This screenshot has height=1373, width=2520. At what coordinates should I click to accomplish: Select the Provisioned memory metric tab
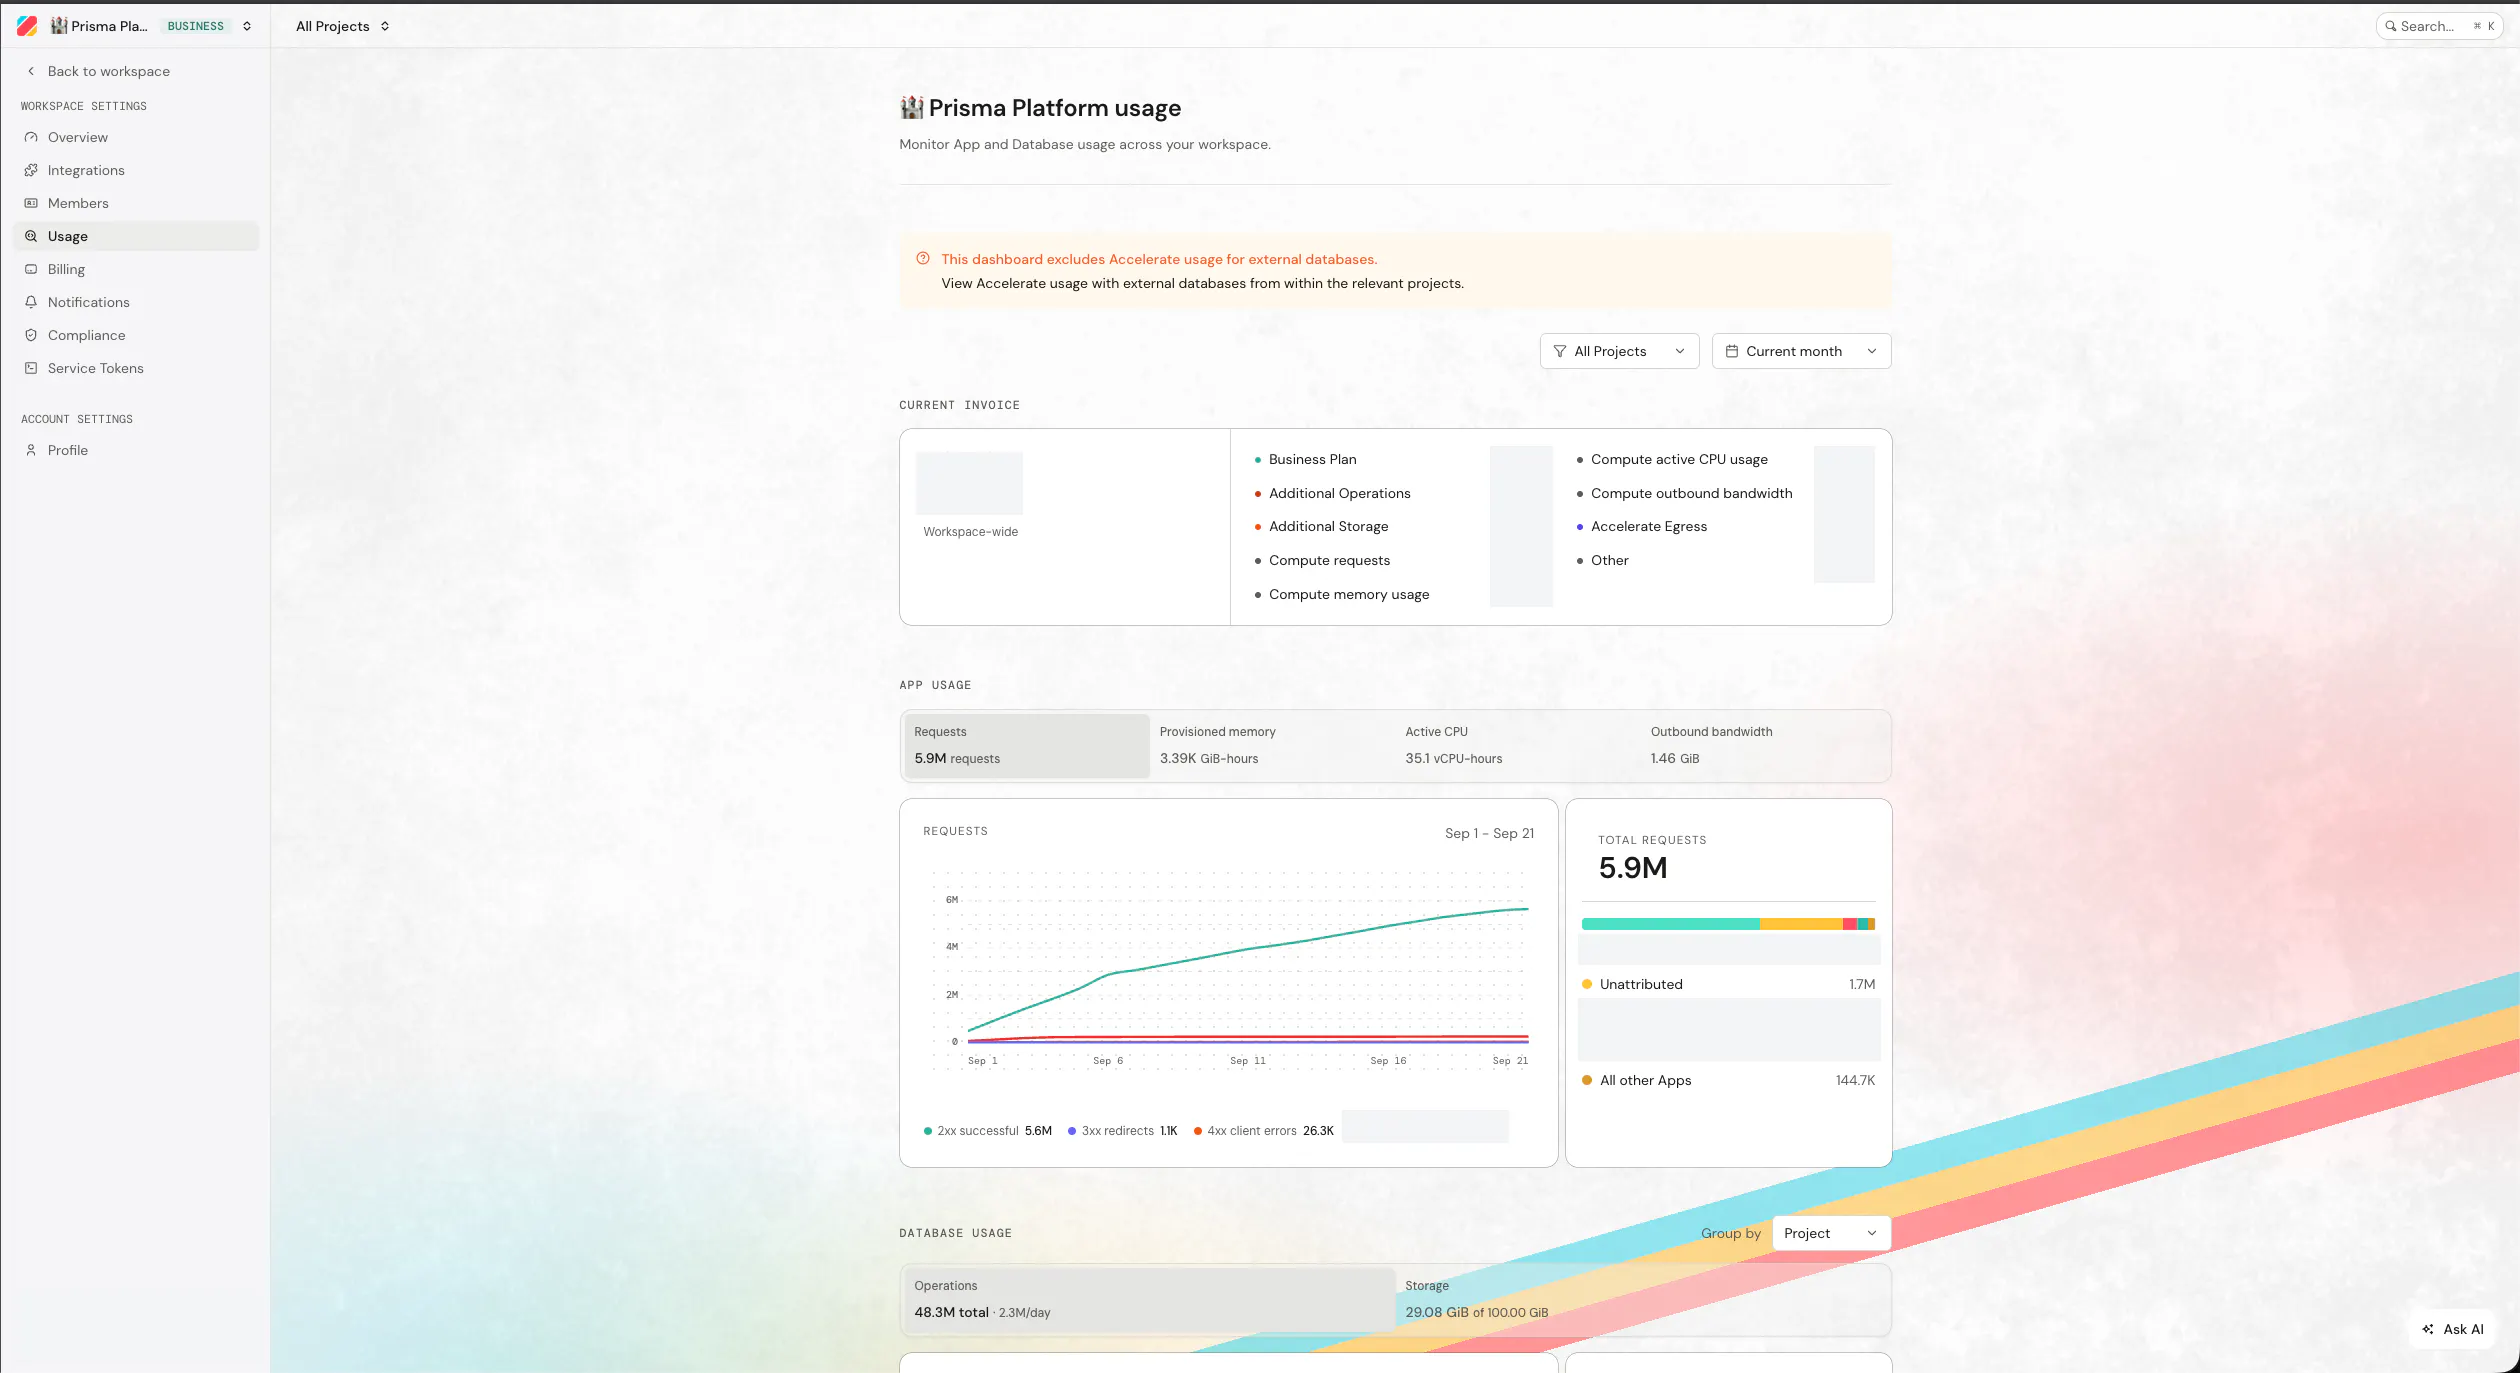coord(1272,746)
